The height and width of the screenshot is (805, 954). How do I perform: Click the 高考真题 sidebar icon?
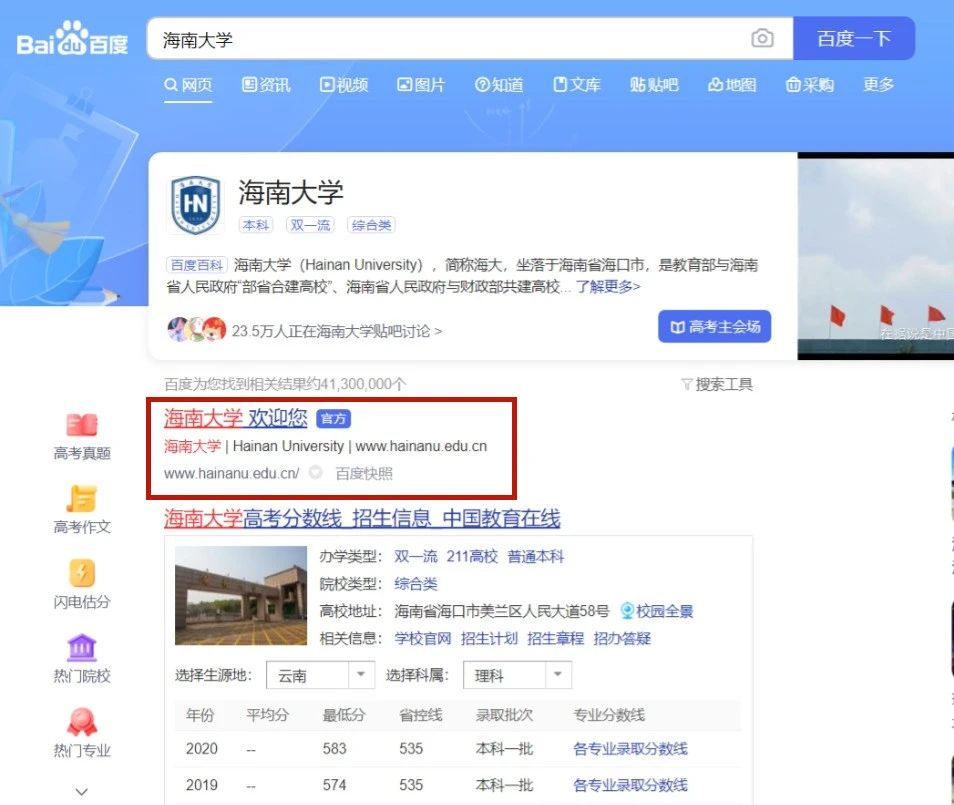(82, 425)
